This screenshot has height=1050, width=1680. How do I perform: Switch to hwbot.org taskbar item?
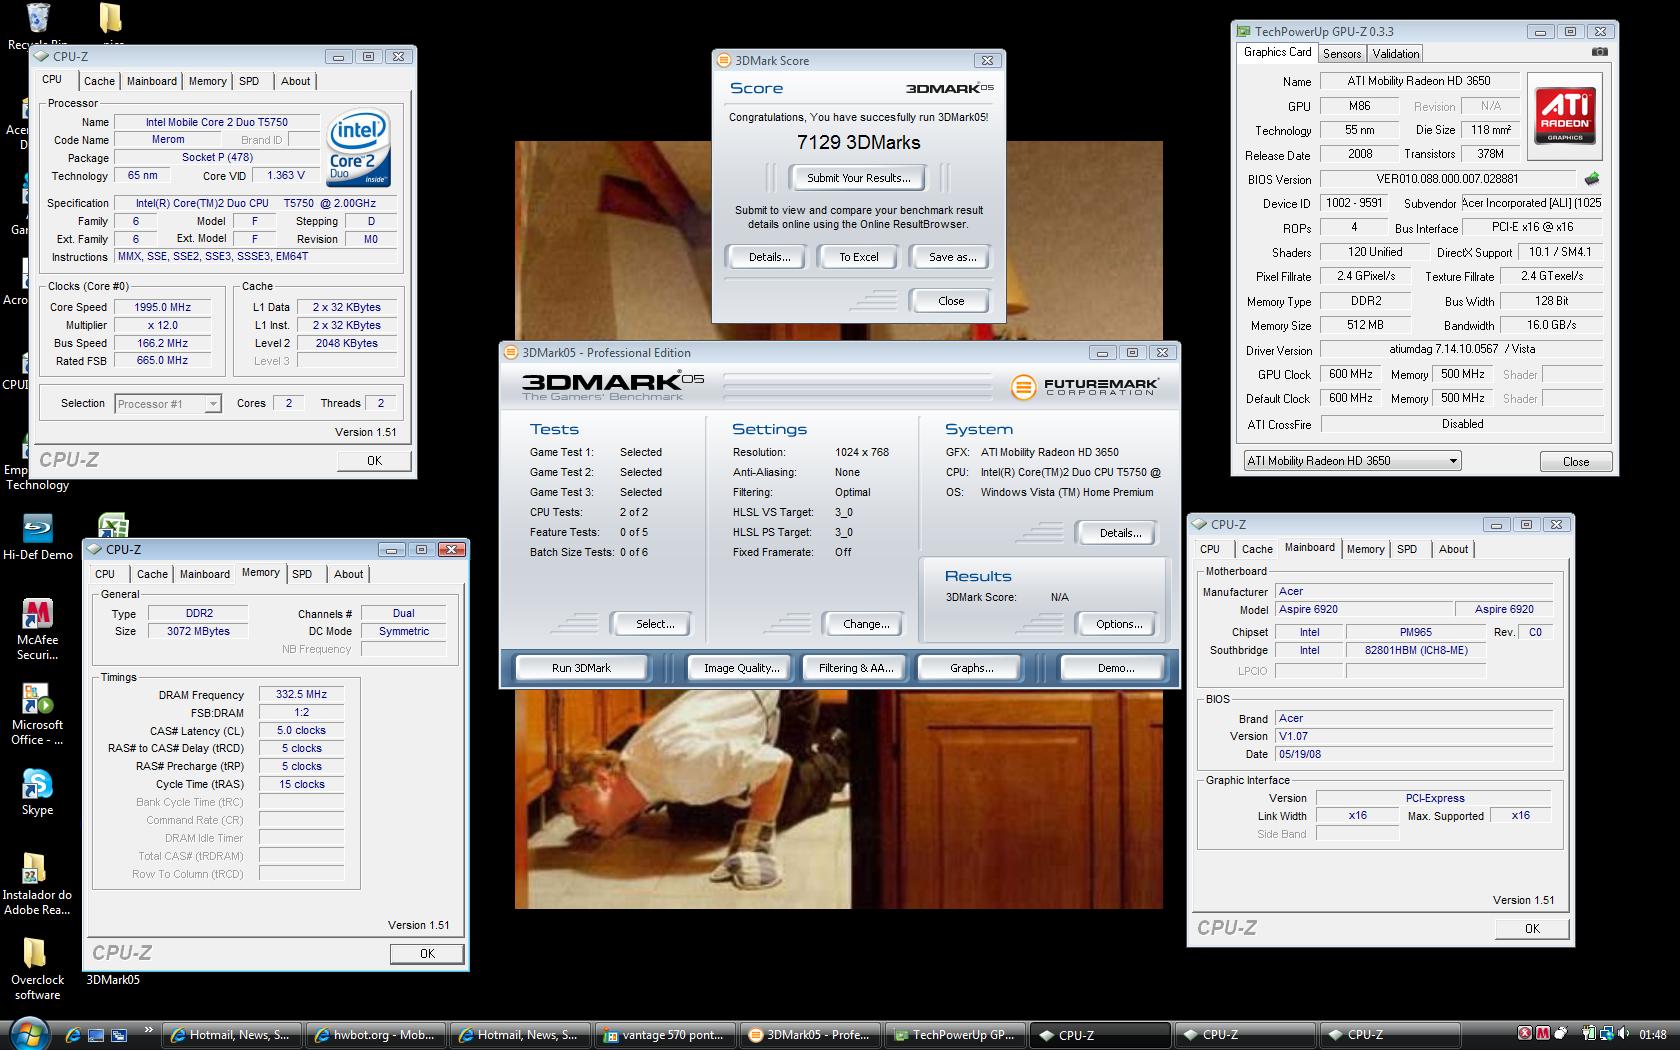click(x=377, y=1035)
